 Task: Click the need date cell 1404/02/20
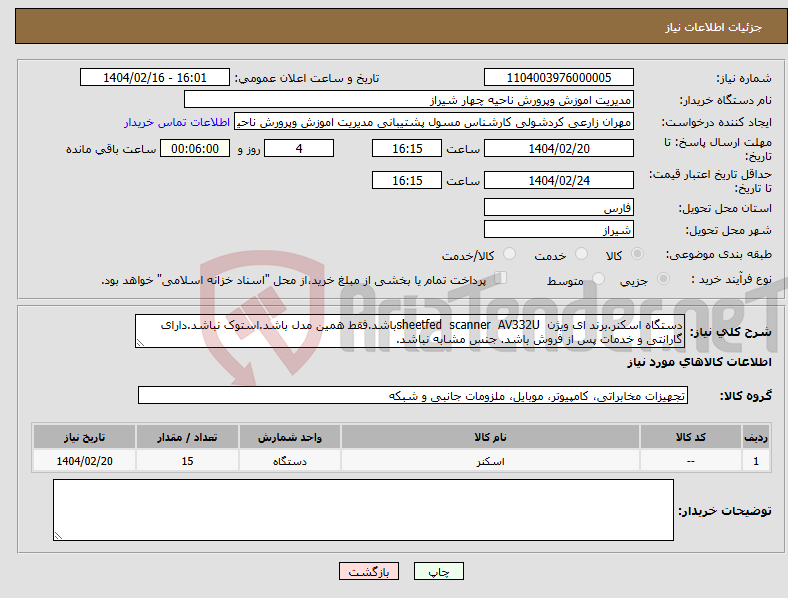click(84, 461)
